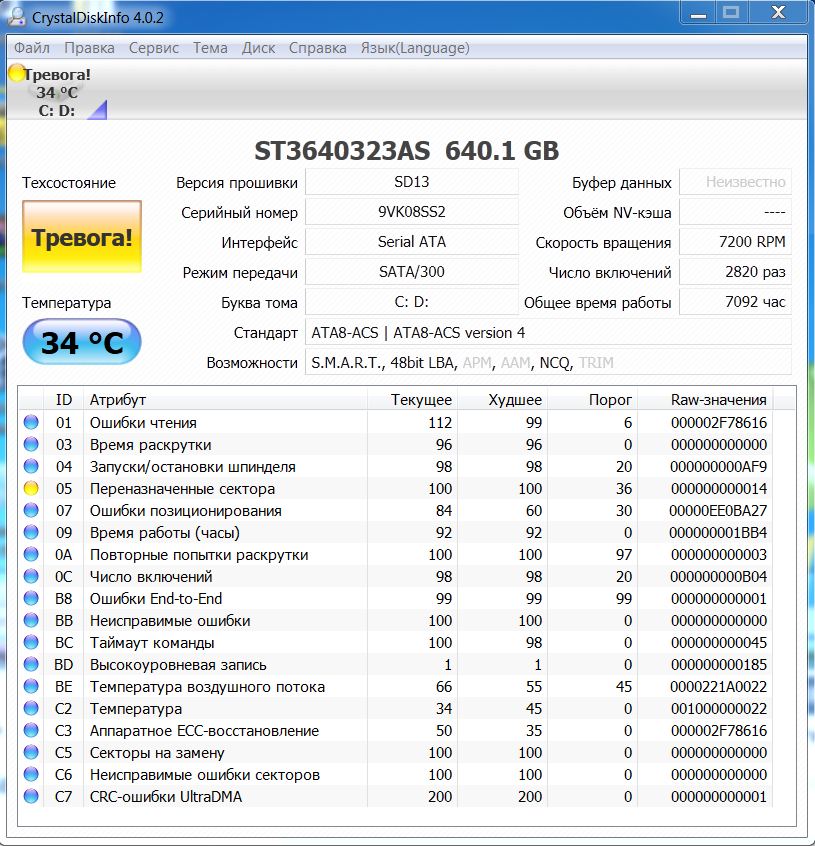Click the Атрибут column header

[225, 400]
